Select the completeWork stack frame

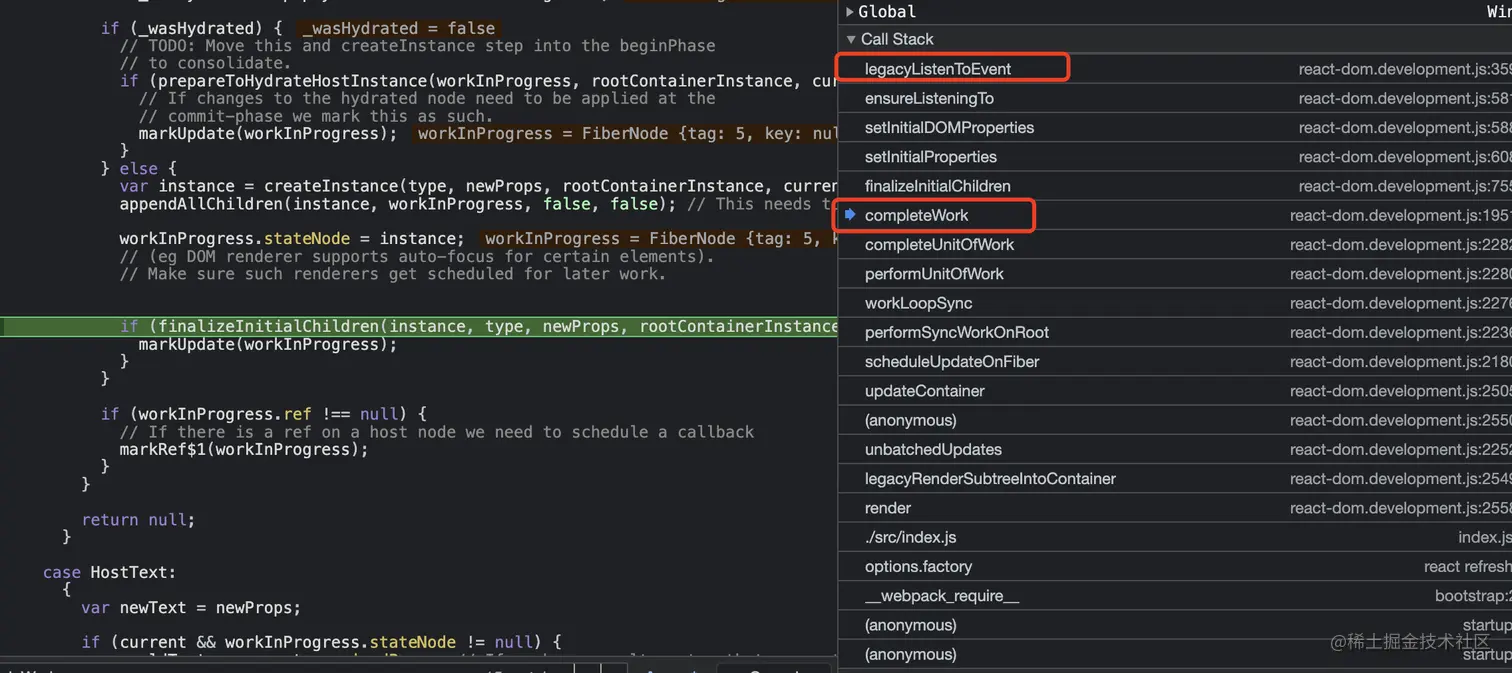1174,215
